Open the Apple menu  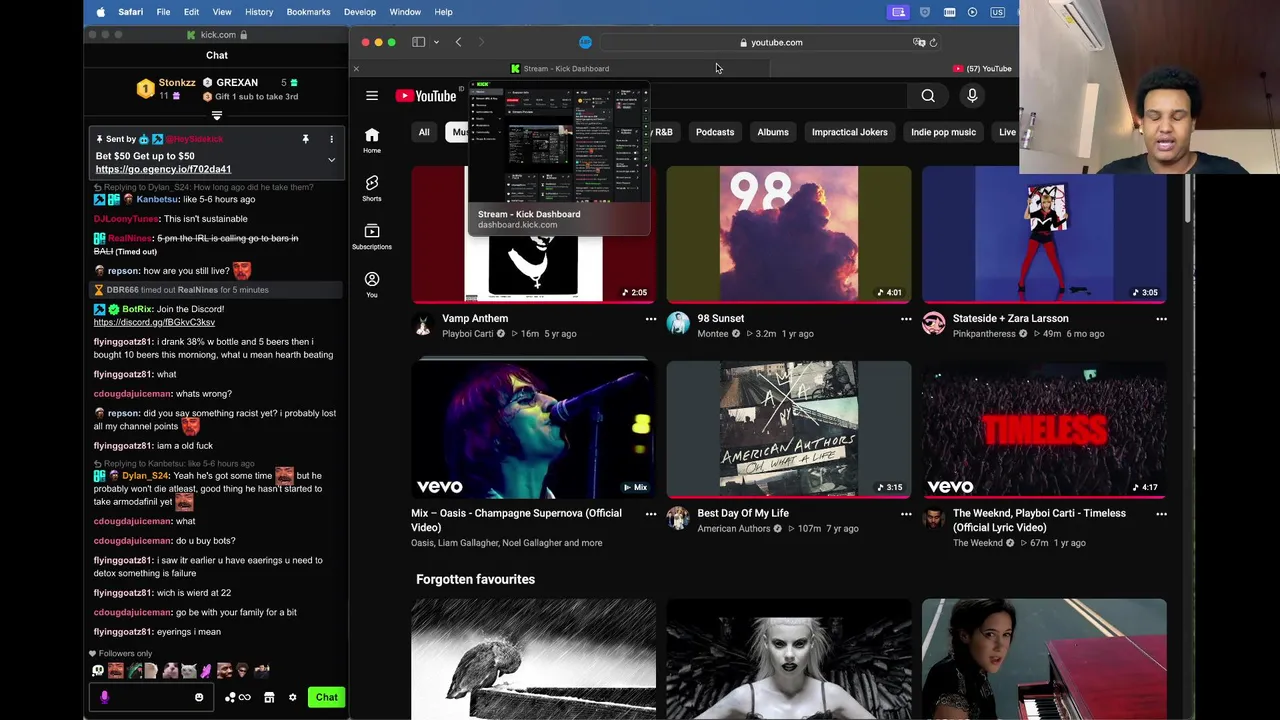(x=100, y=12)
